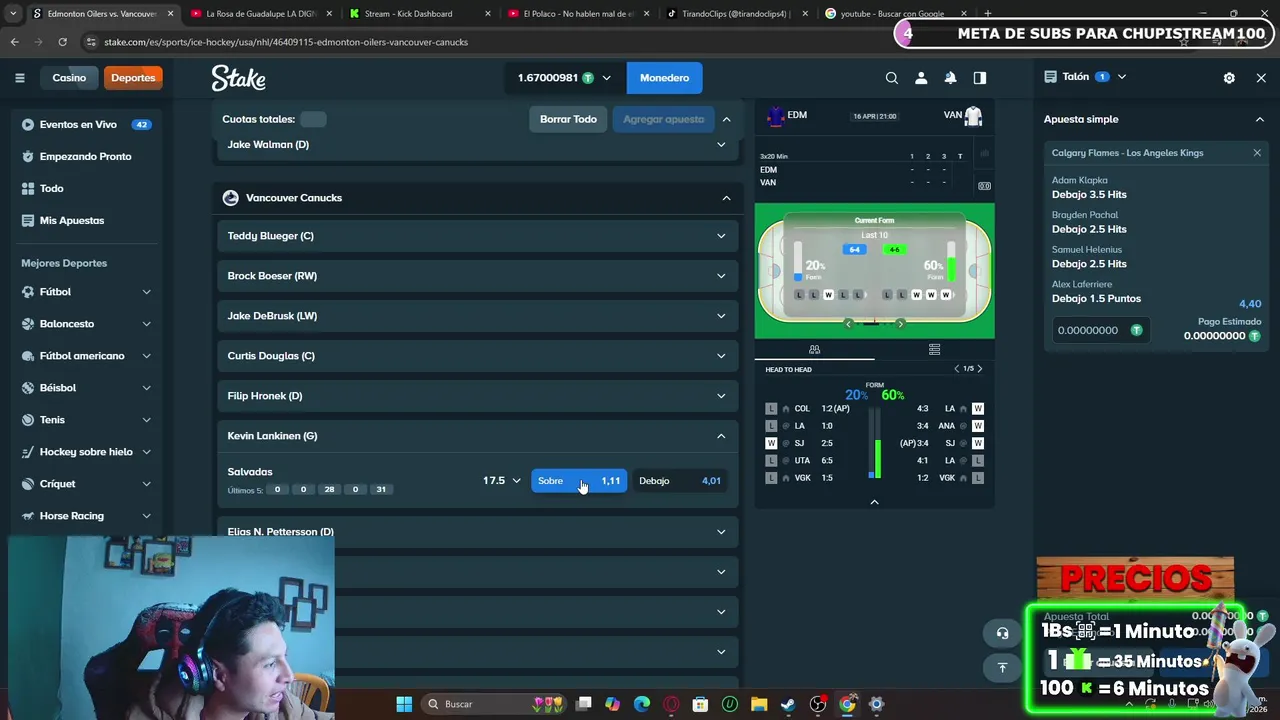Open the search magnifier icon
Image resolution: width=1280 pixels, height=720 pixels.
892,78
